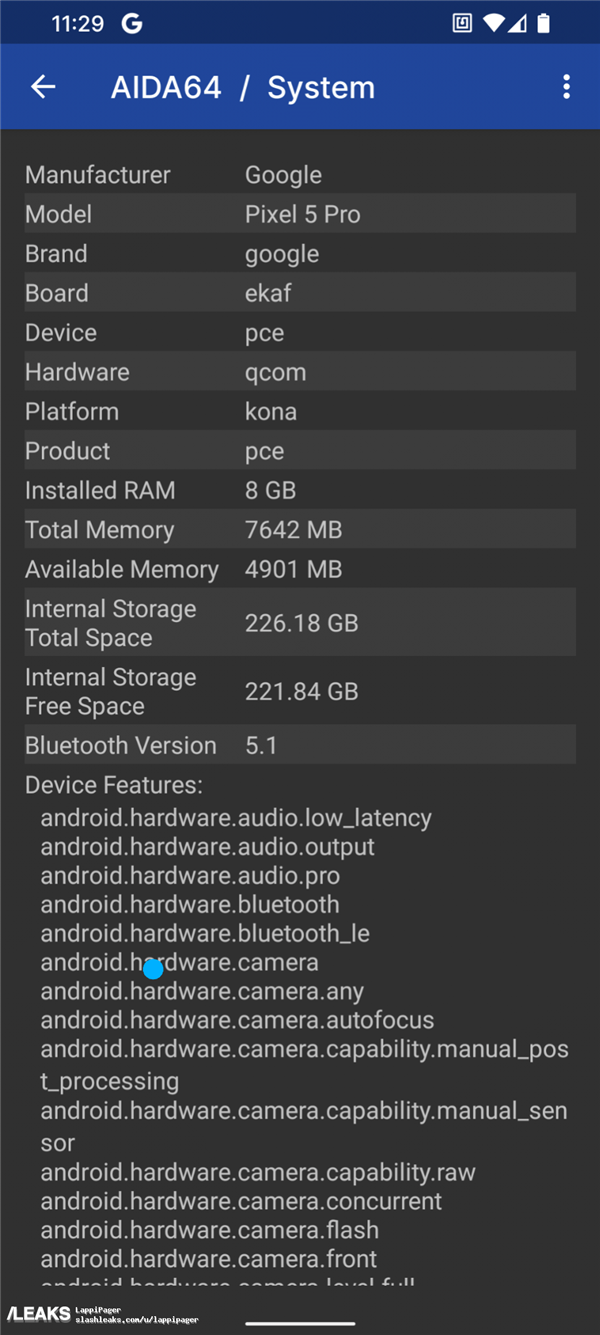
Task: Open the three-dot overflow menu
Action: click(566, 86)
